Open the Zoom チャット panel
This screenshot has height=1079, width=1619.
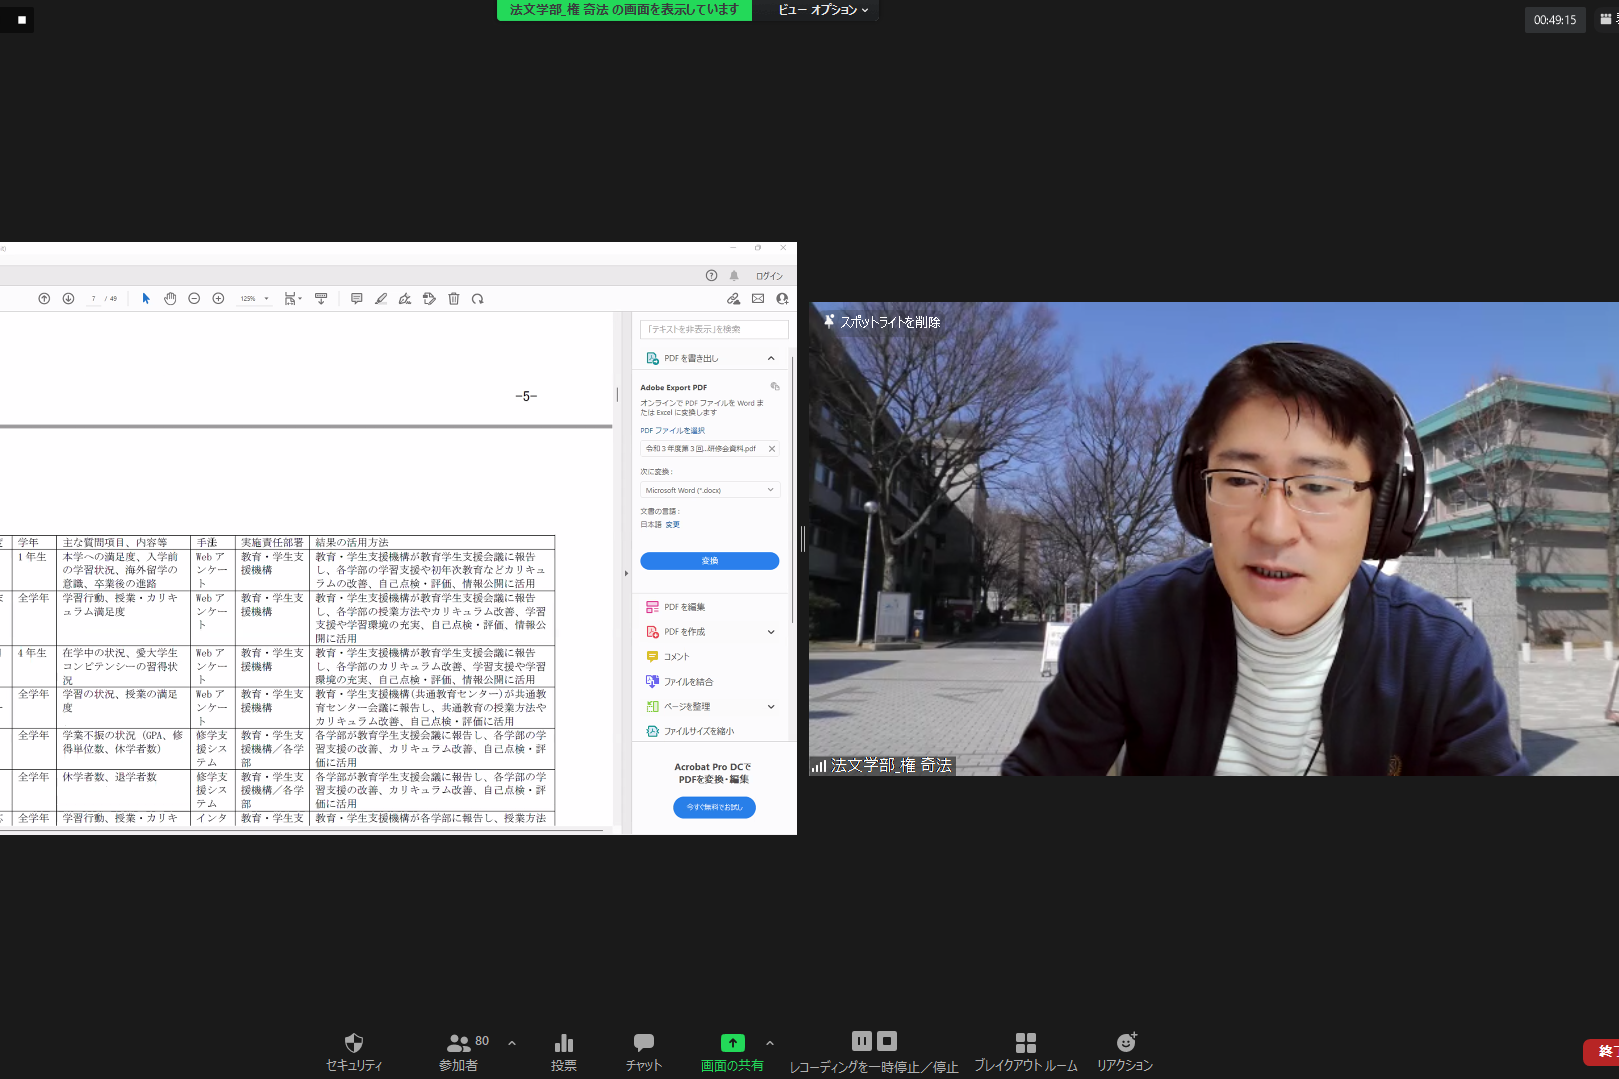click(644, 1052)
